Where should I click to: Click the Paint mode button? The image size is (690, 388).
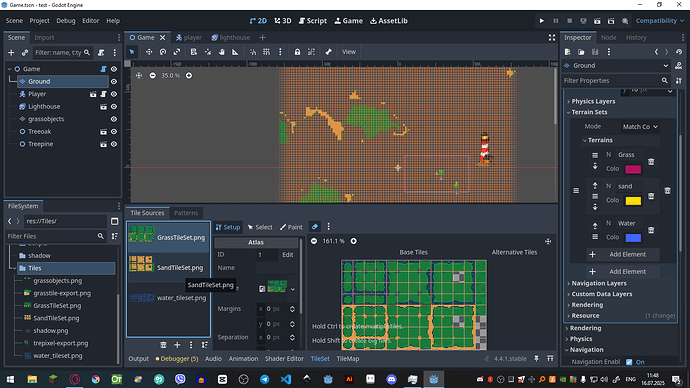[291, 227]
